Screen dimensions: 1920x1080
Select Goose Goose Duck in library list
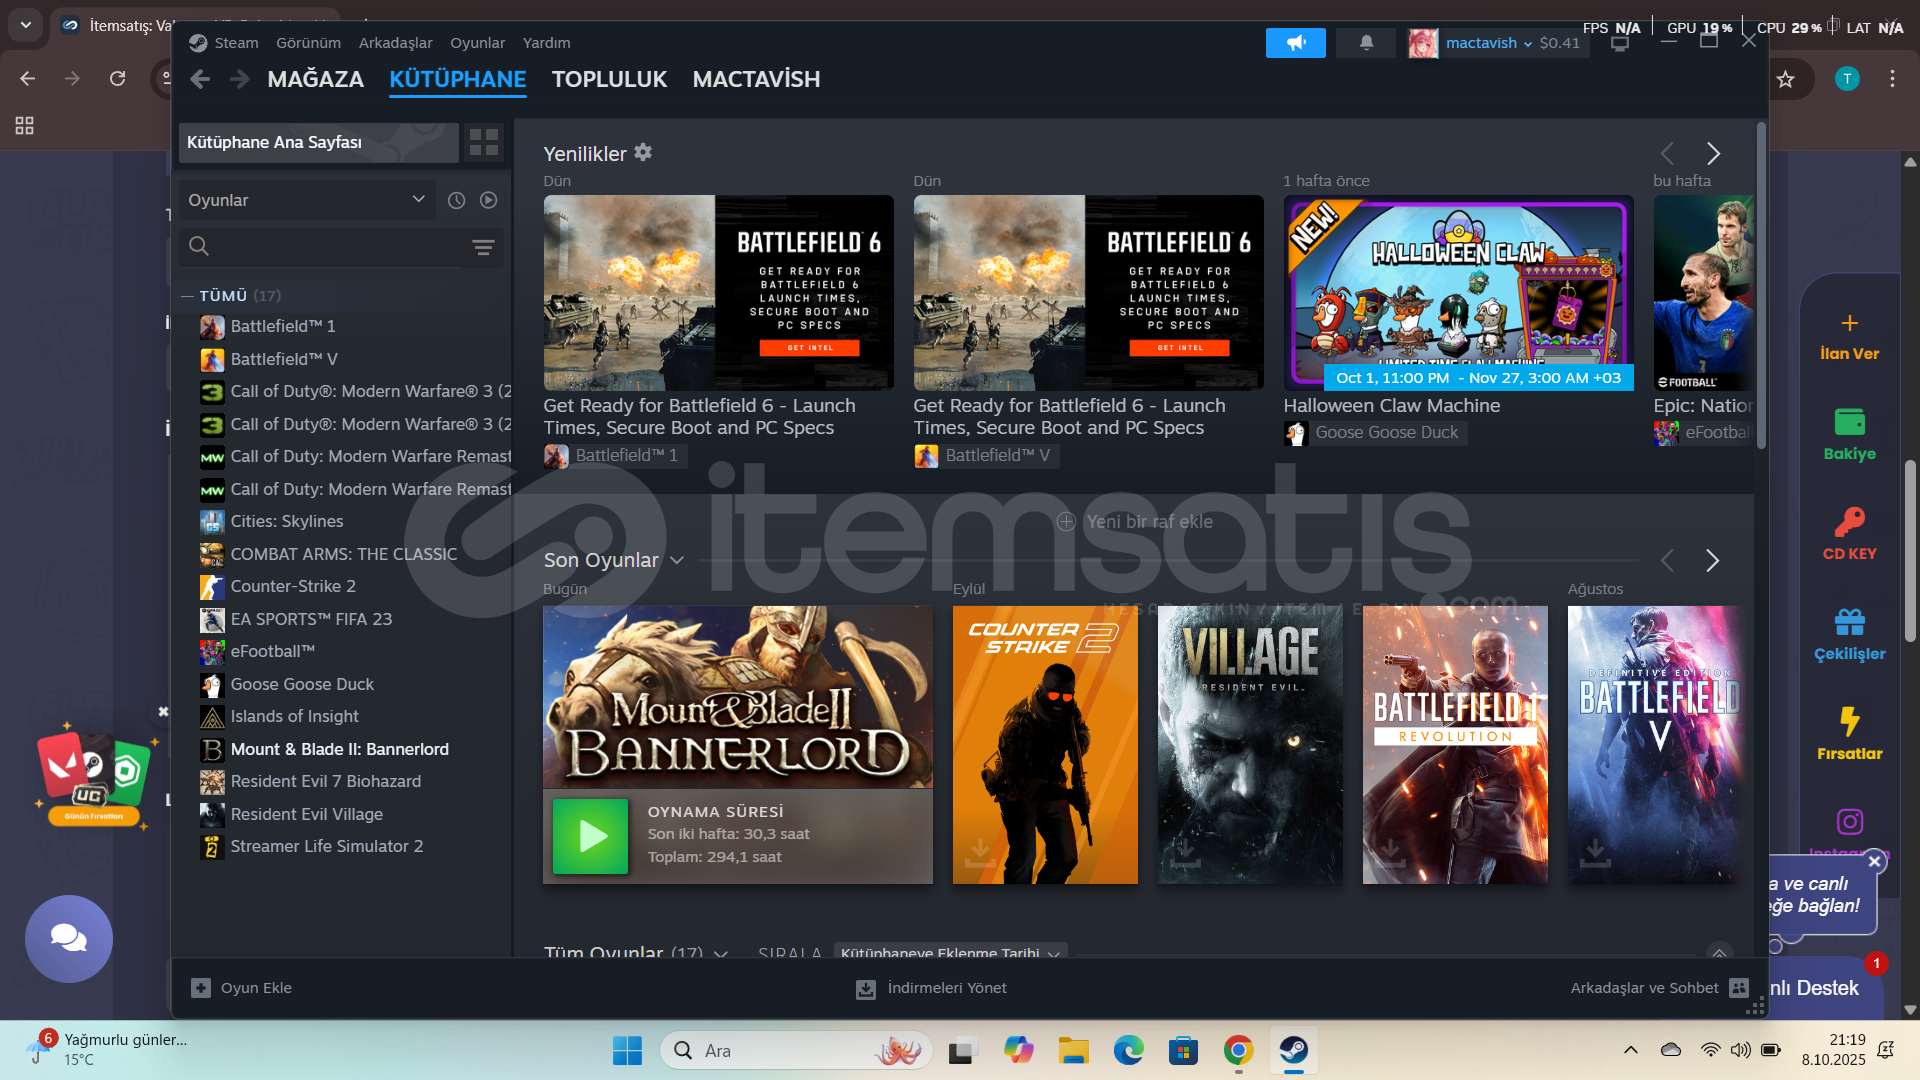point(302,684)
